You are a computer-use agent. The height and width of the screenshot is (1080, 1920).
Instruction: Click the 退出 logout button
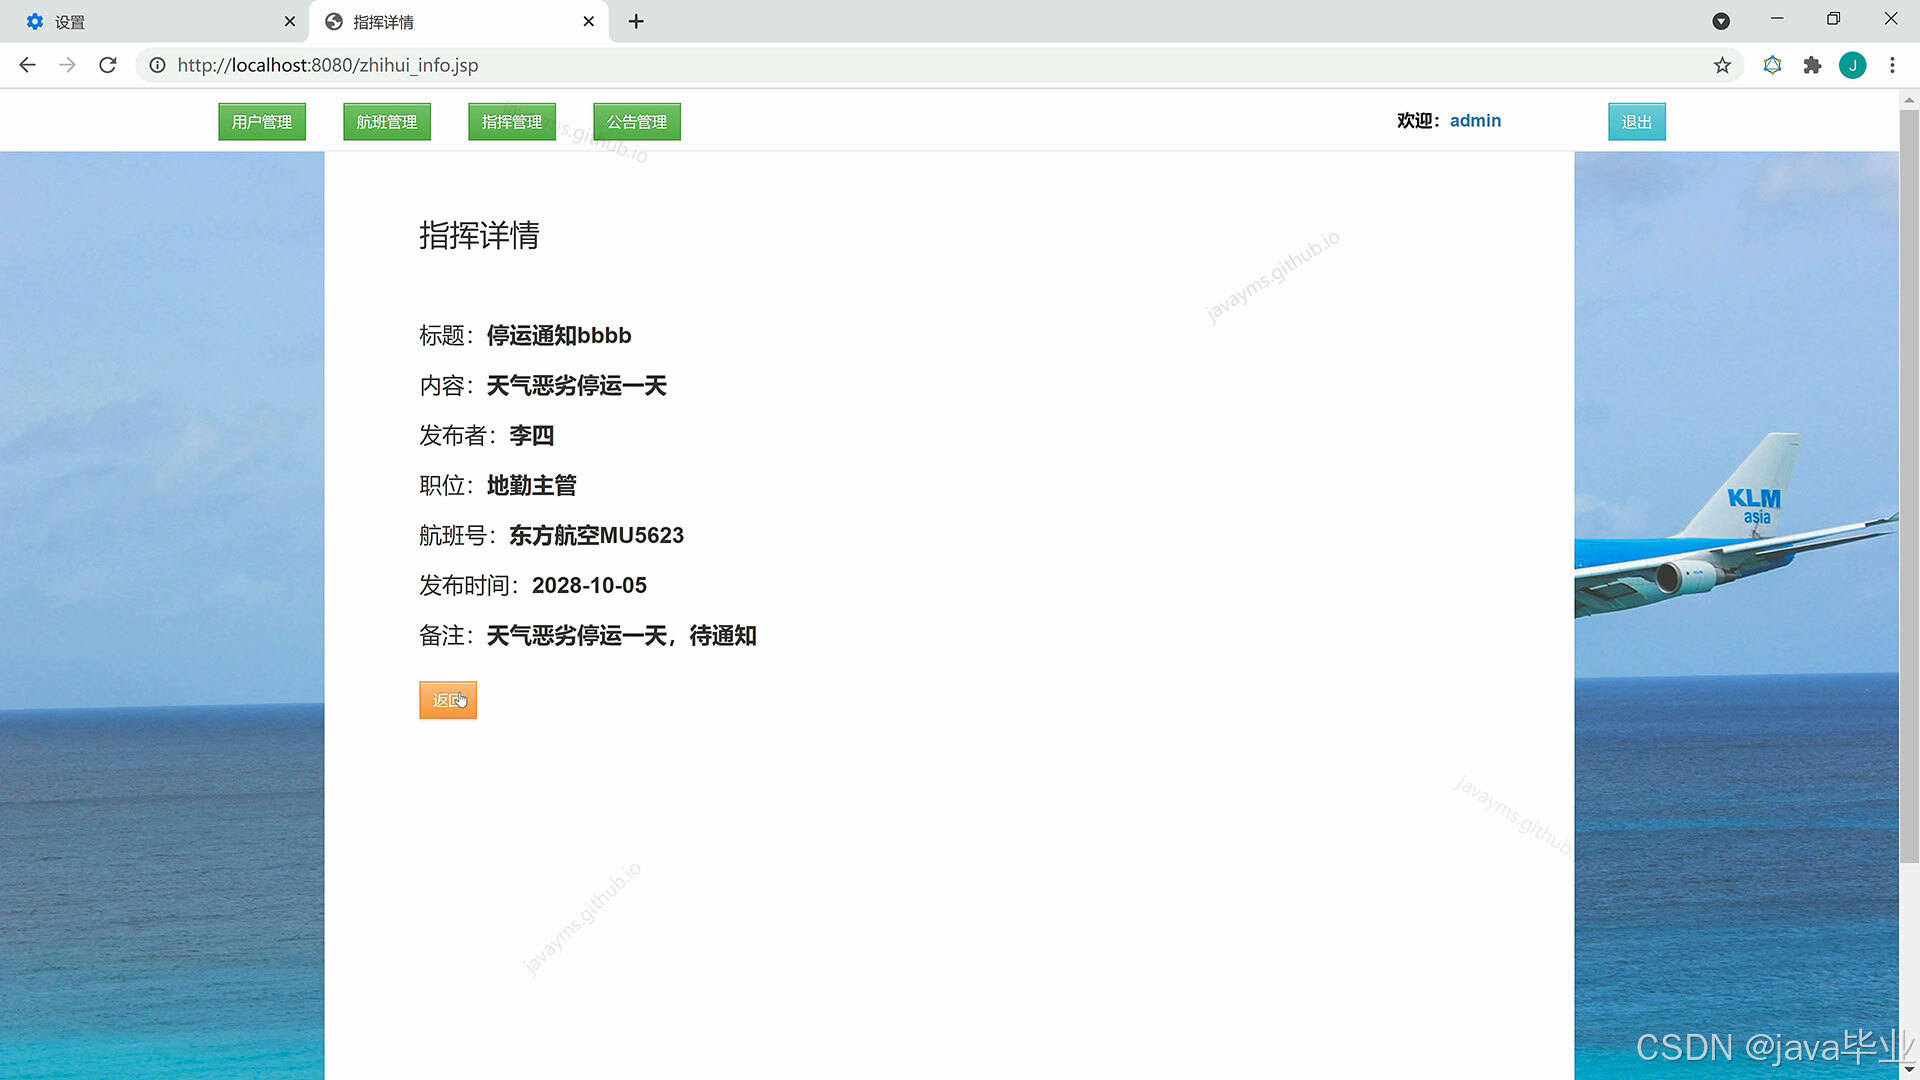click(1637, 122)
